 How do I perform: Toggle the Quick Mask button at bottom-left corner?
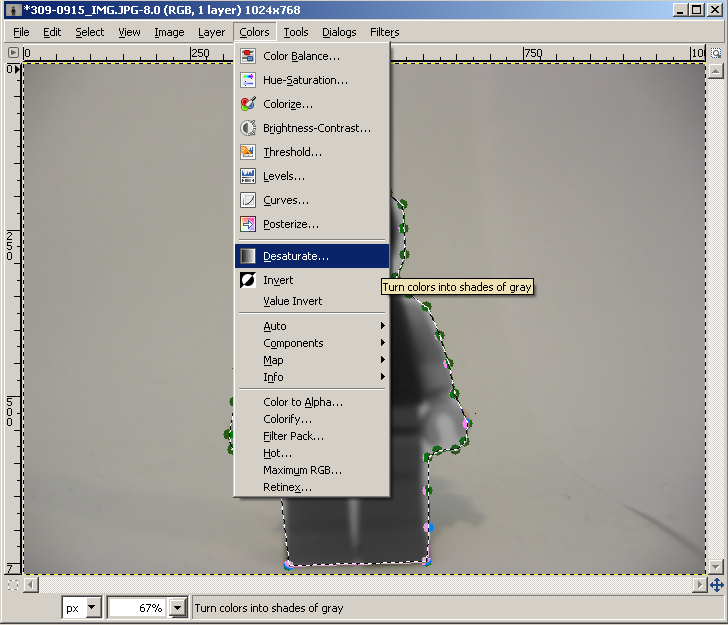[x=13, y=585]
